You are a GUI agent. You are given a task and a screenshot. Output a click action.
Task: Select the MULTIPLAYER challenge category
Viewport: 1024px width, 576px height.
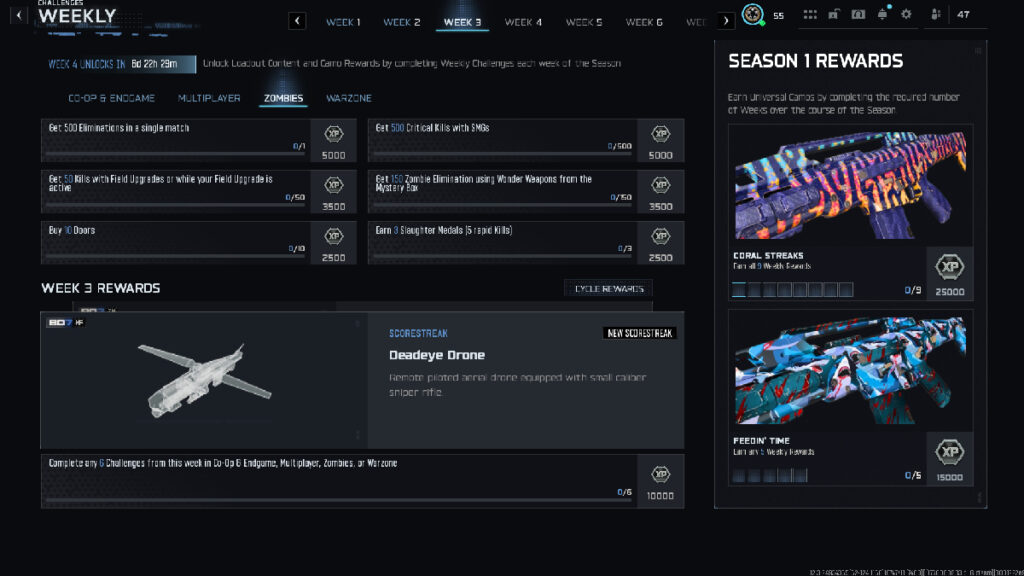[211, 97]
